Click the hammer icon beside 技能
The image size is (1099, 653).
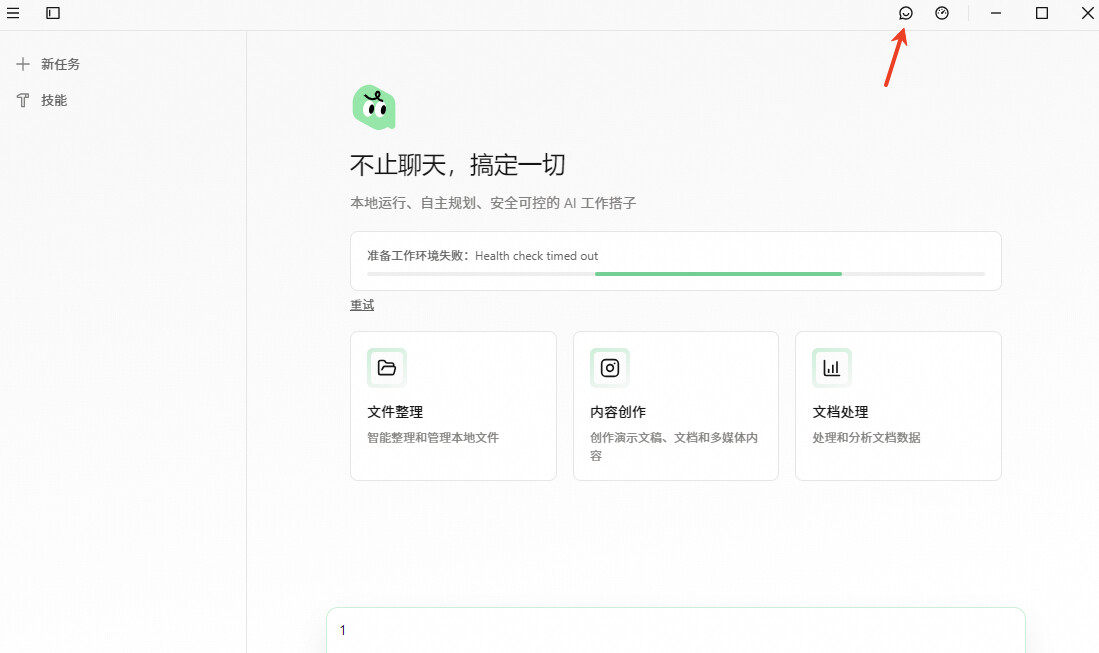(23, 100)
